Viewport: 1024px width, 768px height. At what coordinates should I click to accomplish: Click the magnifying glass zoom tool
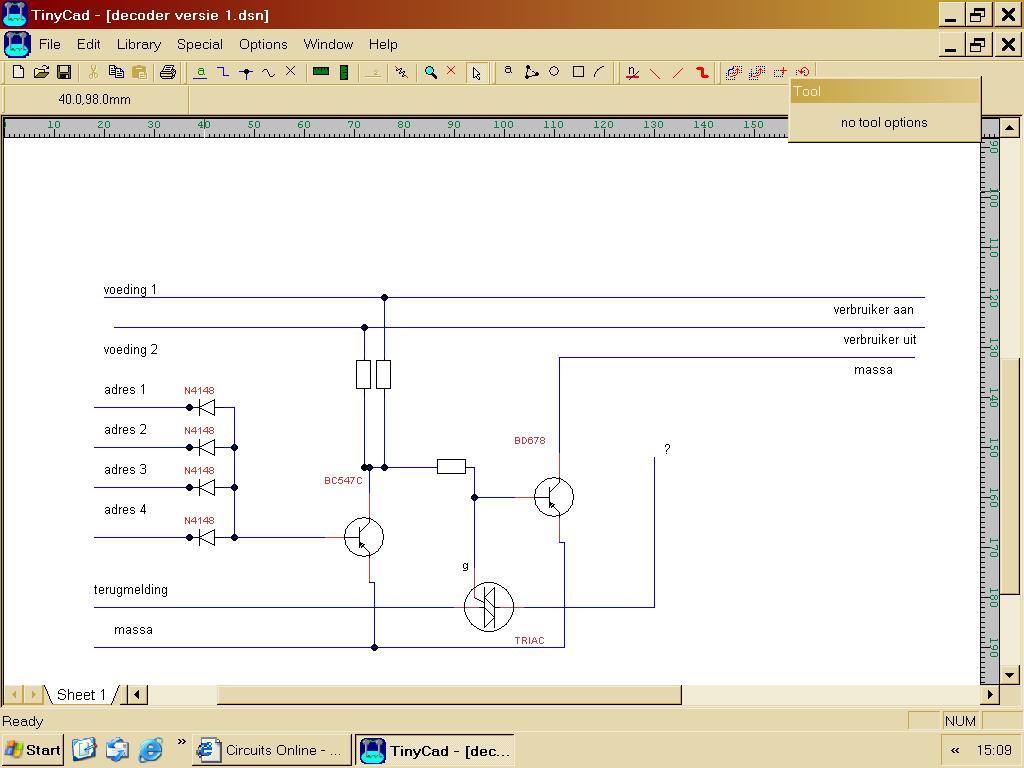click(430, 72)
